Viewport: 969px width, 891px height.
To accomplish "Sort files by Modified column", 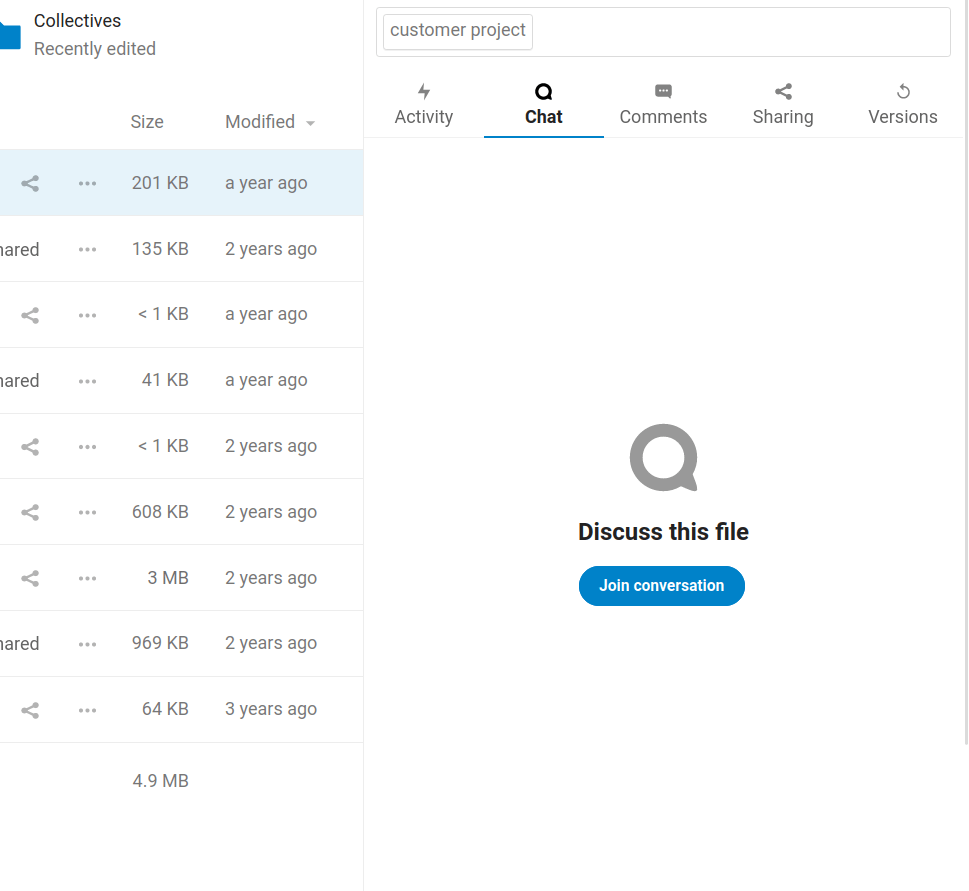I will [260, 122].
